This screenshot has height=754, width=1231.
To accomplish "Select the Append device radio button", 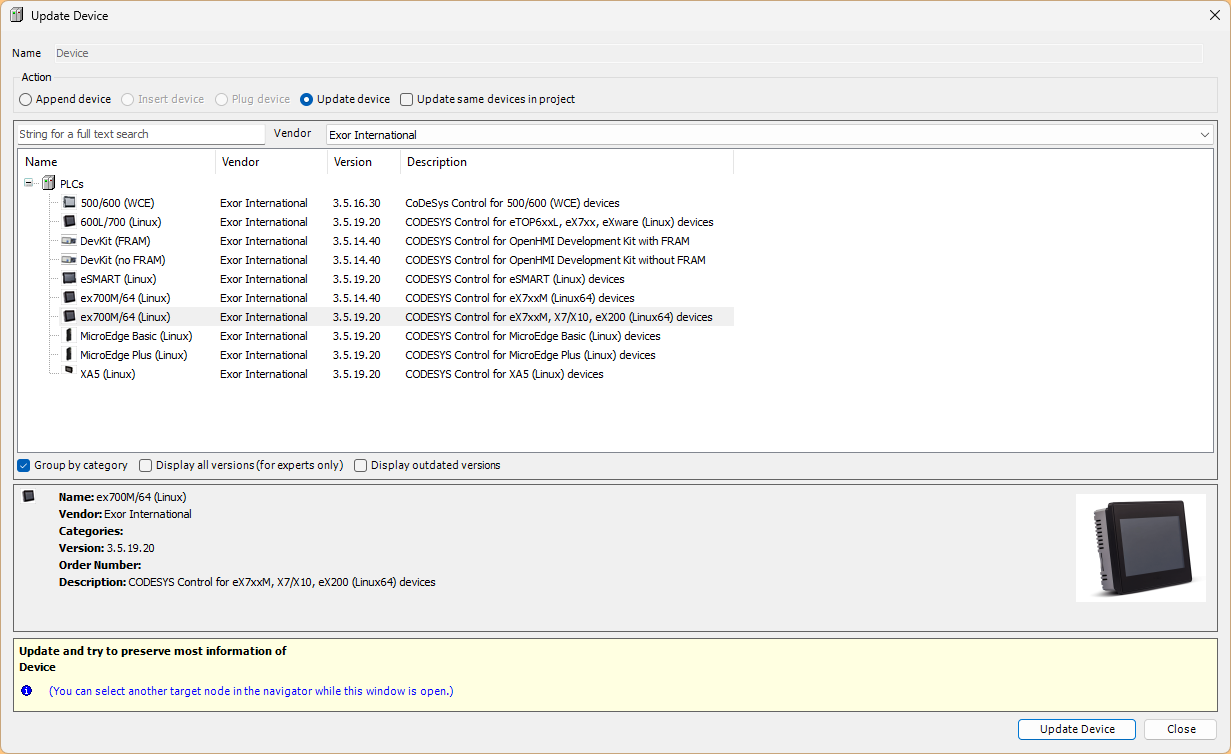I will 26,99.
